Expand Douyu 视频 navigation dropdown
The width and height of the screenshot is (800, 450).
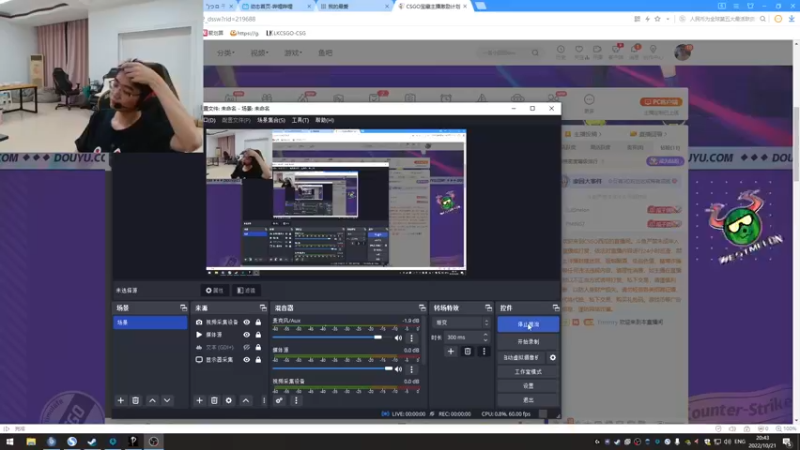pos(259,53)
